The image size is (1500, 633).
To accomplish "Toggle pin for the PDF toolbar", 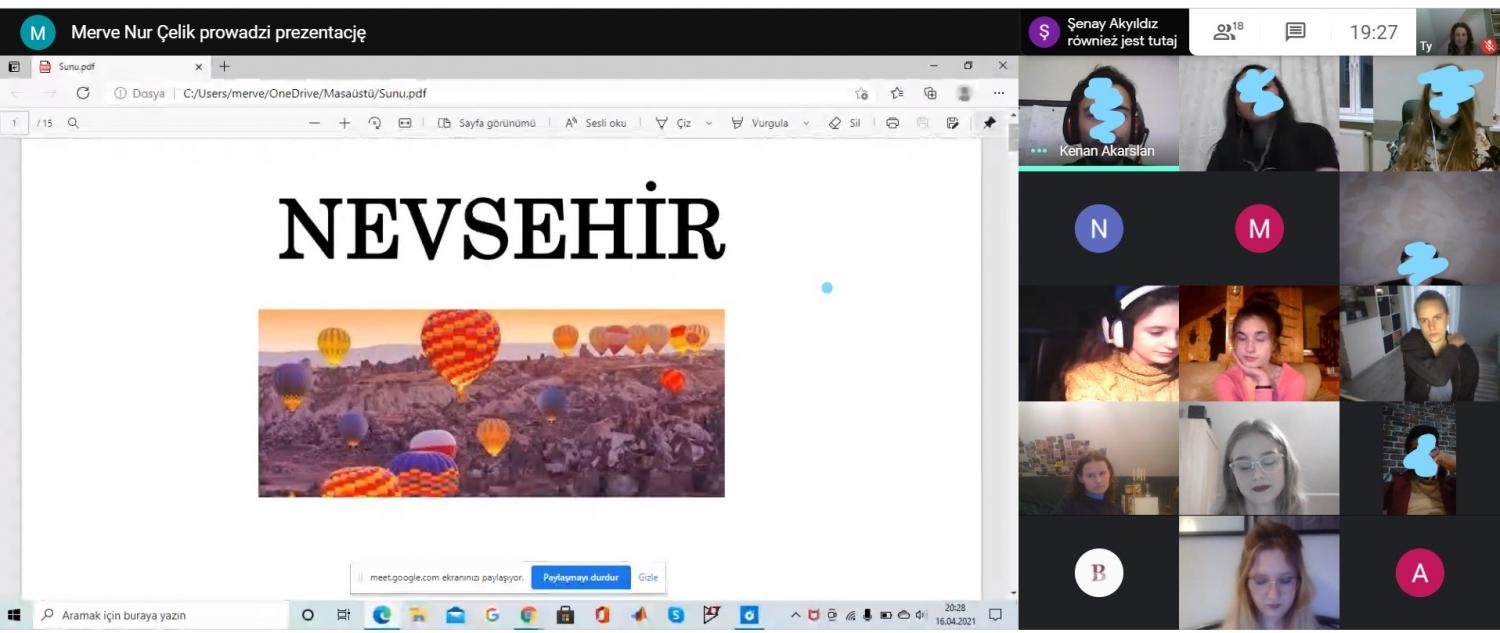I will tap(989, 123).
